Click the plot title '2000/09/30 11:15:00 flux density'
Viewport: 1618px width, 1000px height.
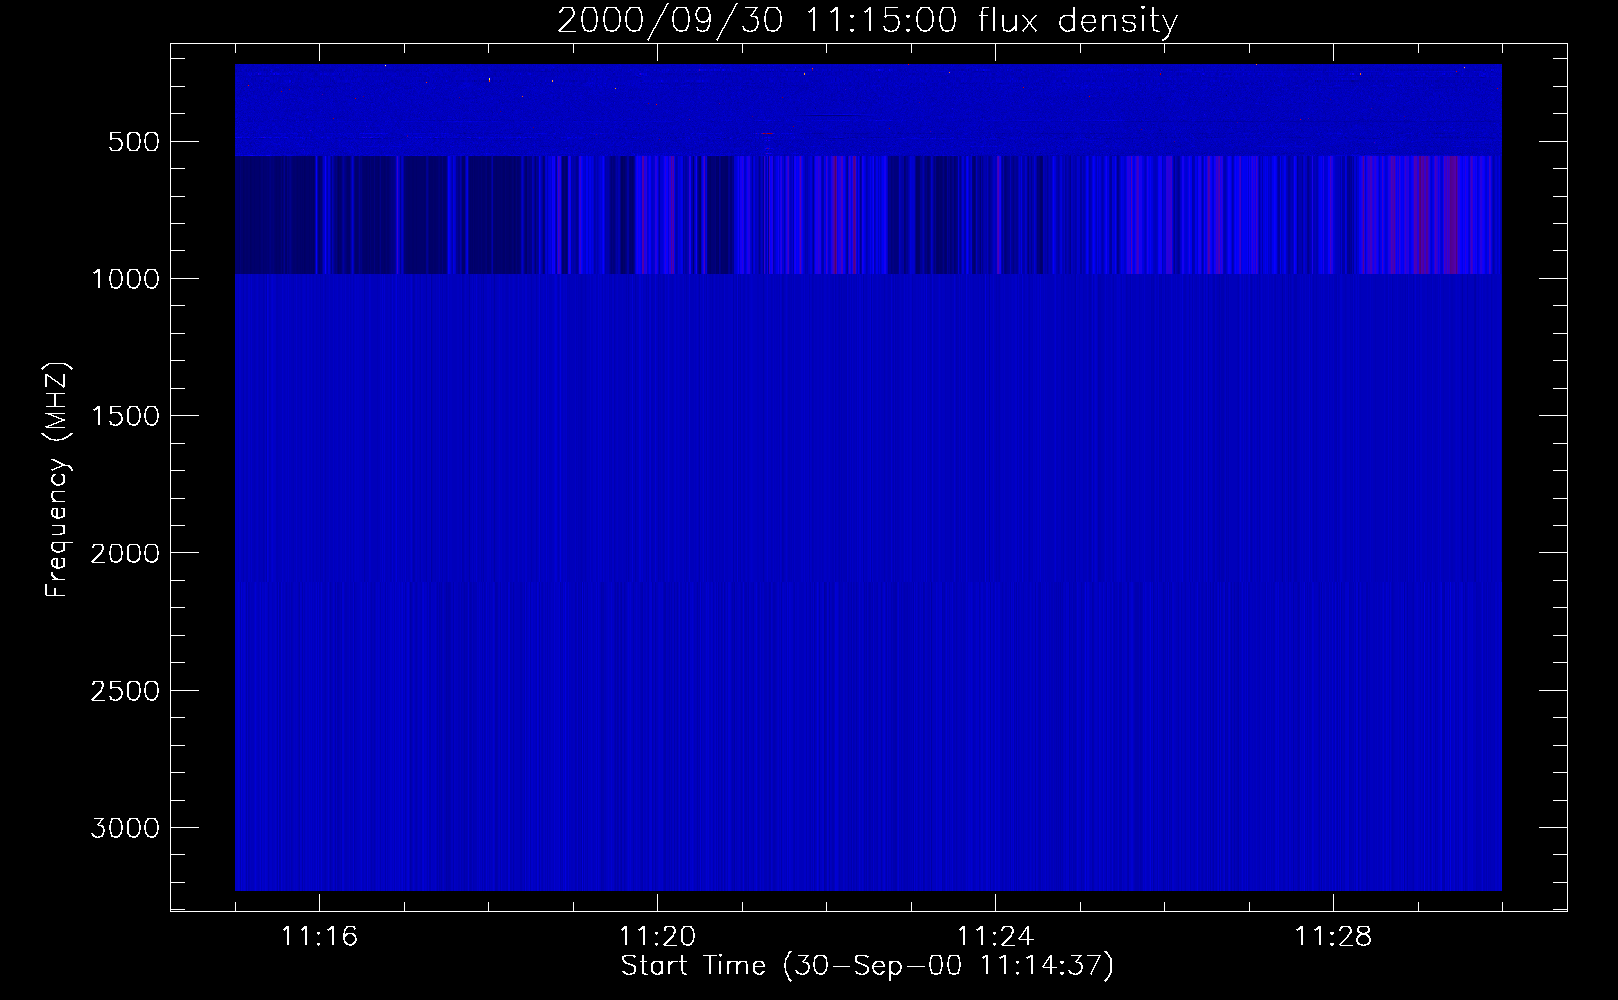coord(867,21)
